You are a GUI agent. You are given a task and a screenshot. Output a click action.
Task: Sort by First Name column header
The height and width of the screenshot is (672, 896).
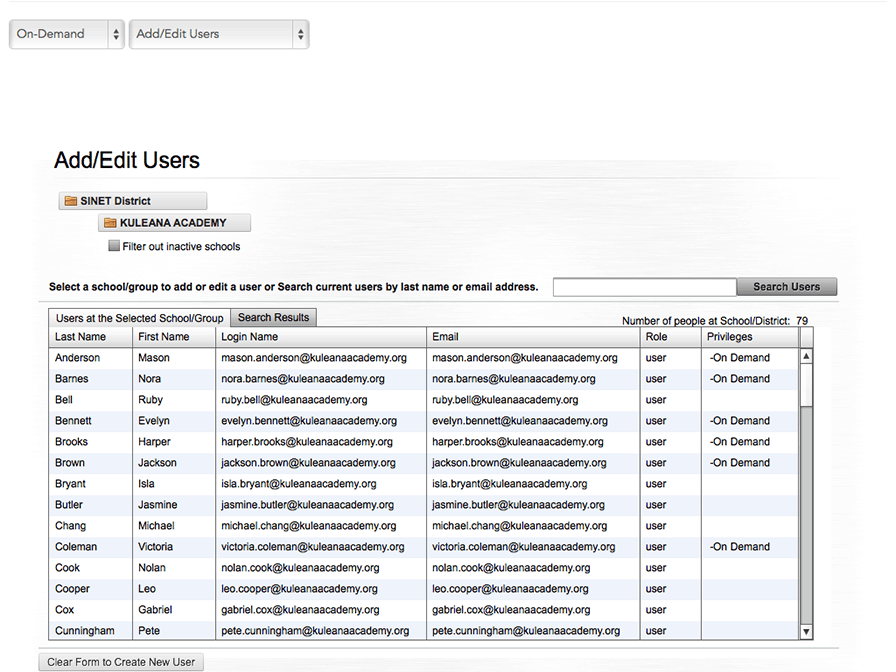coord(174,337)
